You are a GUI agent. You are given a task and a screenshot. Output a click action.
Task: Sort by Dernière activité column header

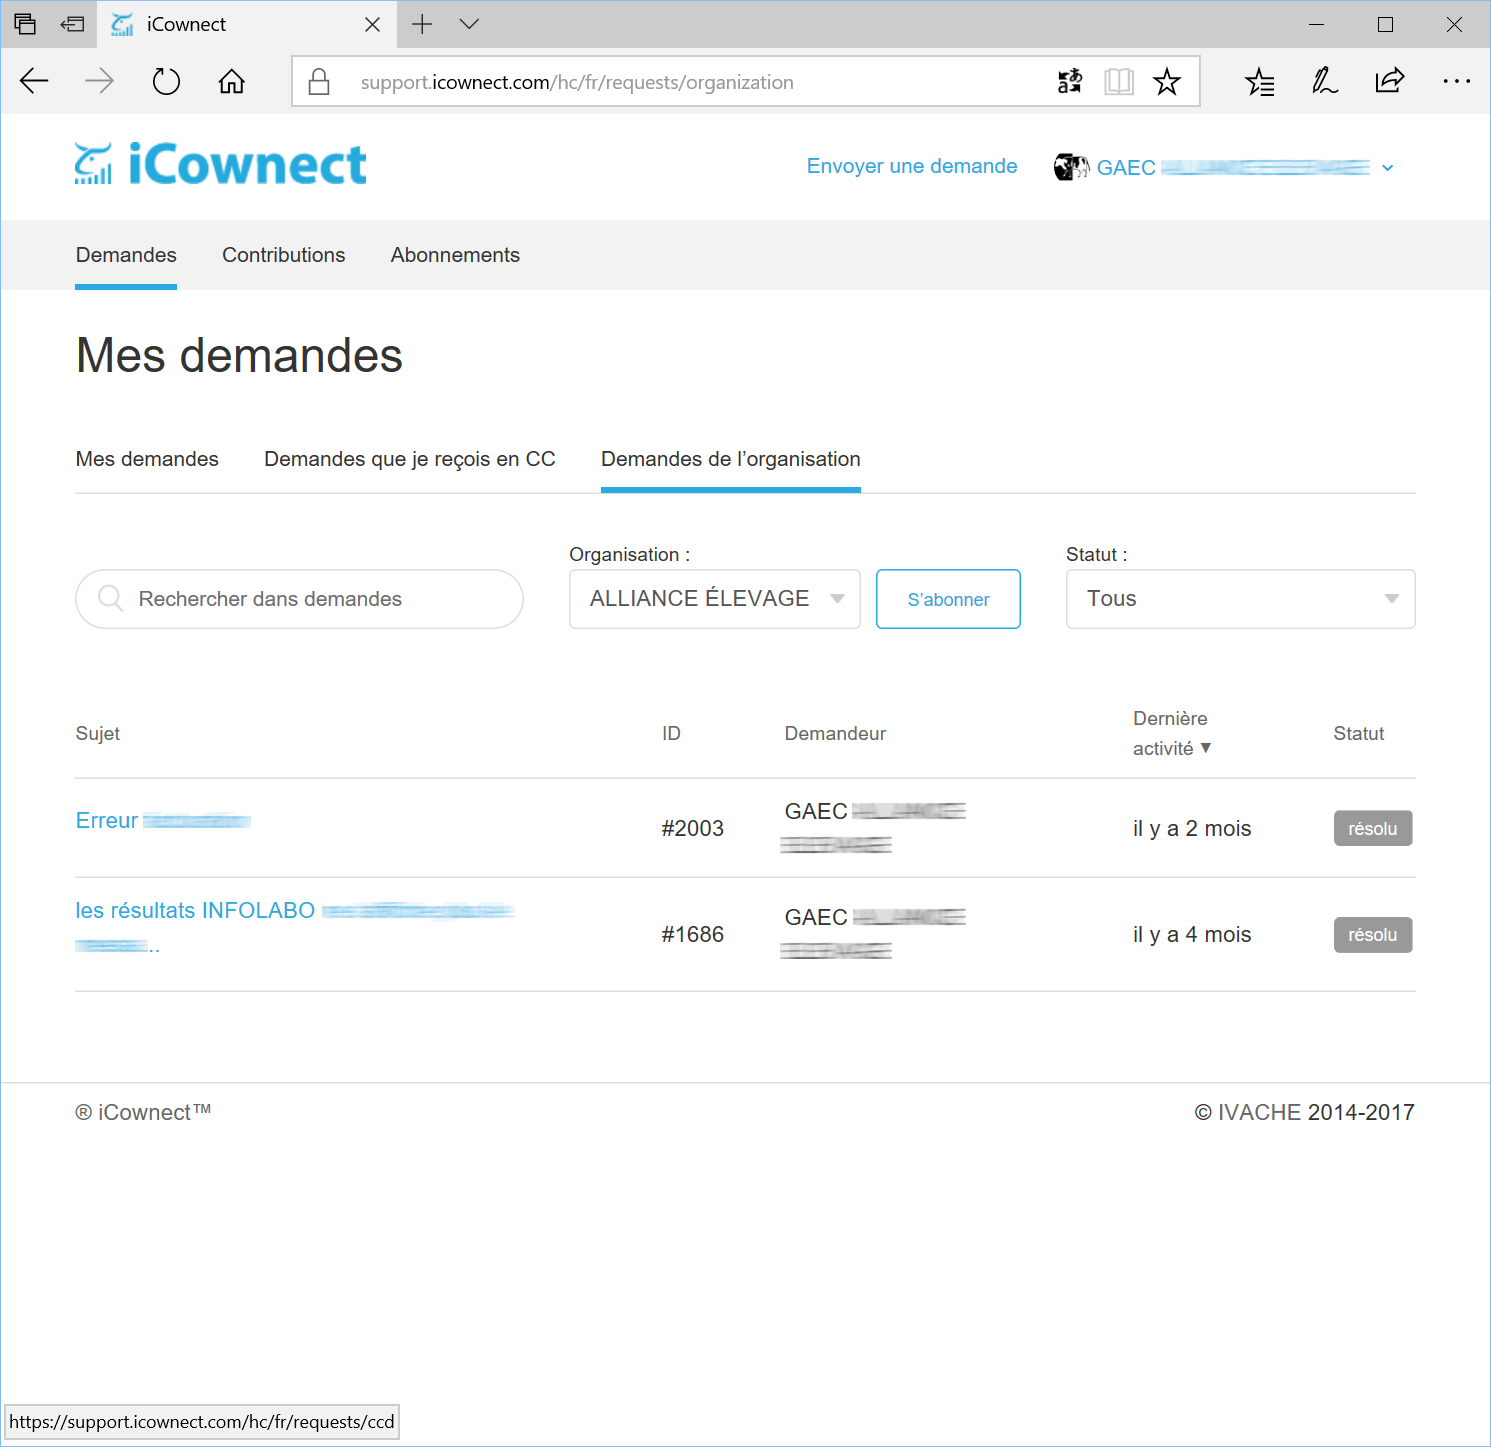coord(1172,733)
